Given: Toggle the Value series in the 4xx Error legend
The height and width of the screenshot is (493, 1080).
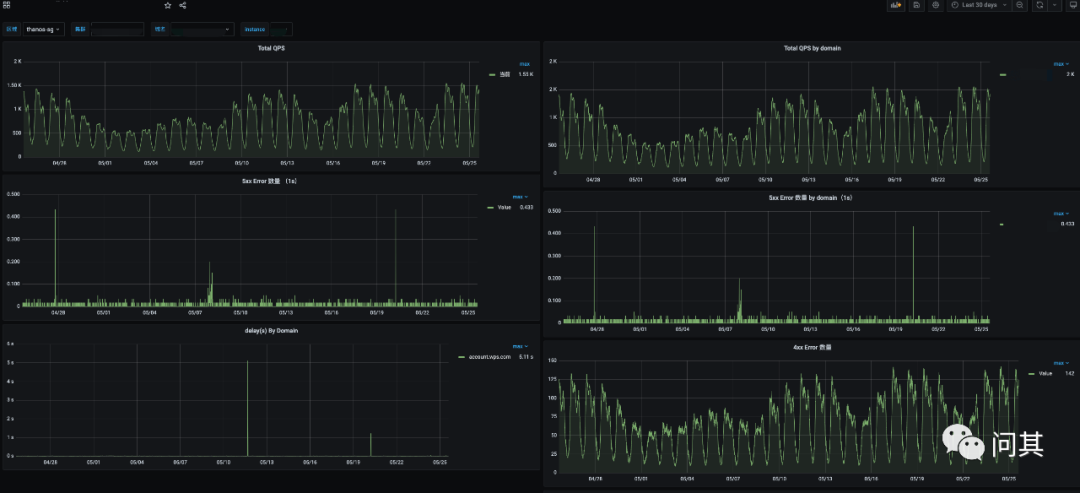Looking at the screenshot, I should tap(1045, 373).
